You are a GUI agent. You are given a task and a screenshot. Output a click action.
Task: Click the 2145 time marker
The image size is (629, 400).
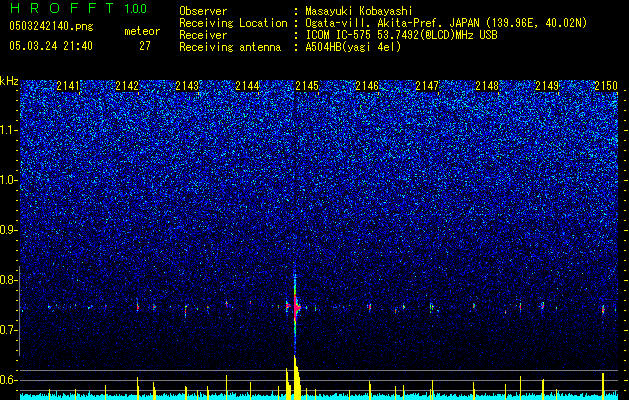click(x=307, y=85)
